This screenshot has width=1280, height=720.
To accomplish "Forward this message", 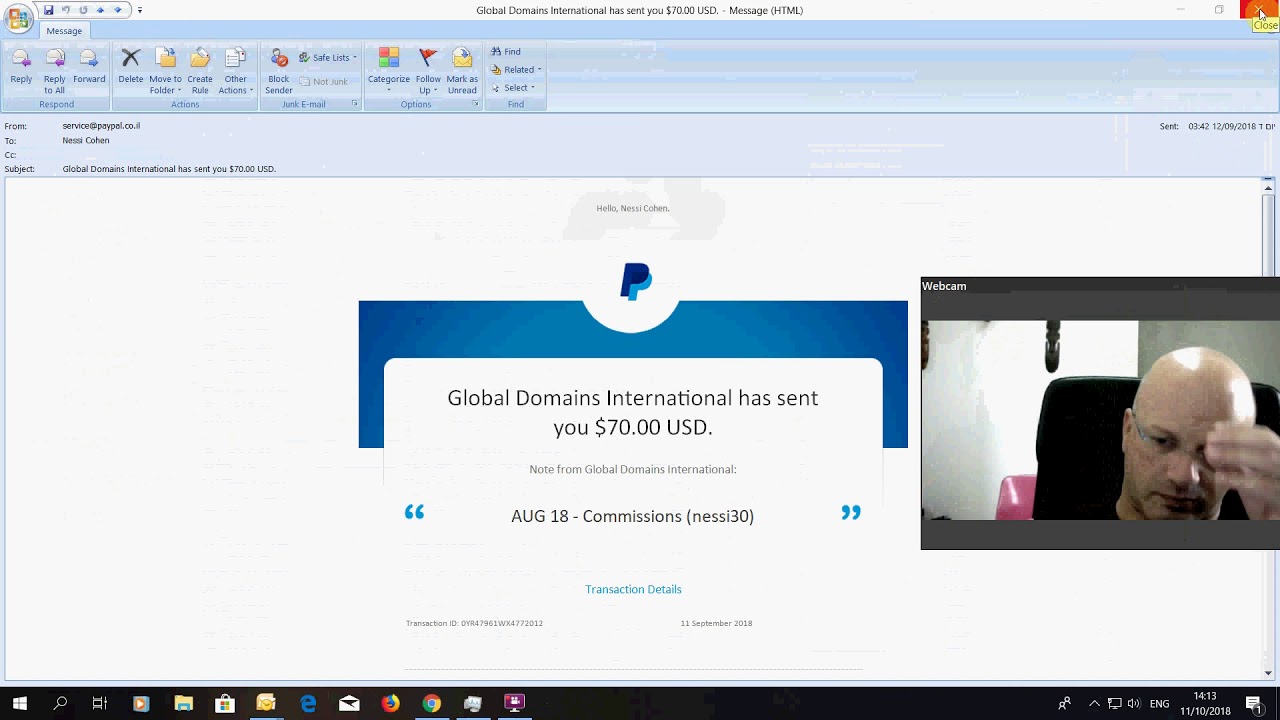I will click(89, 70).
